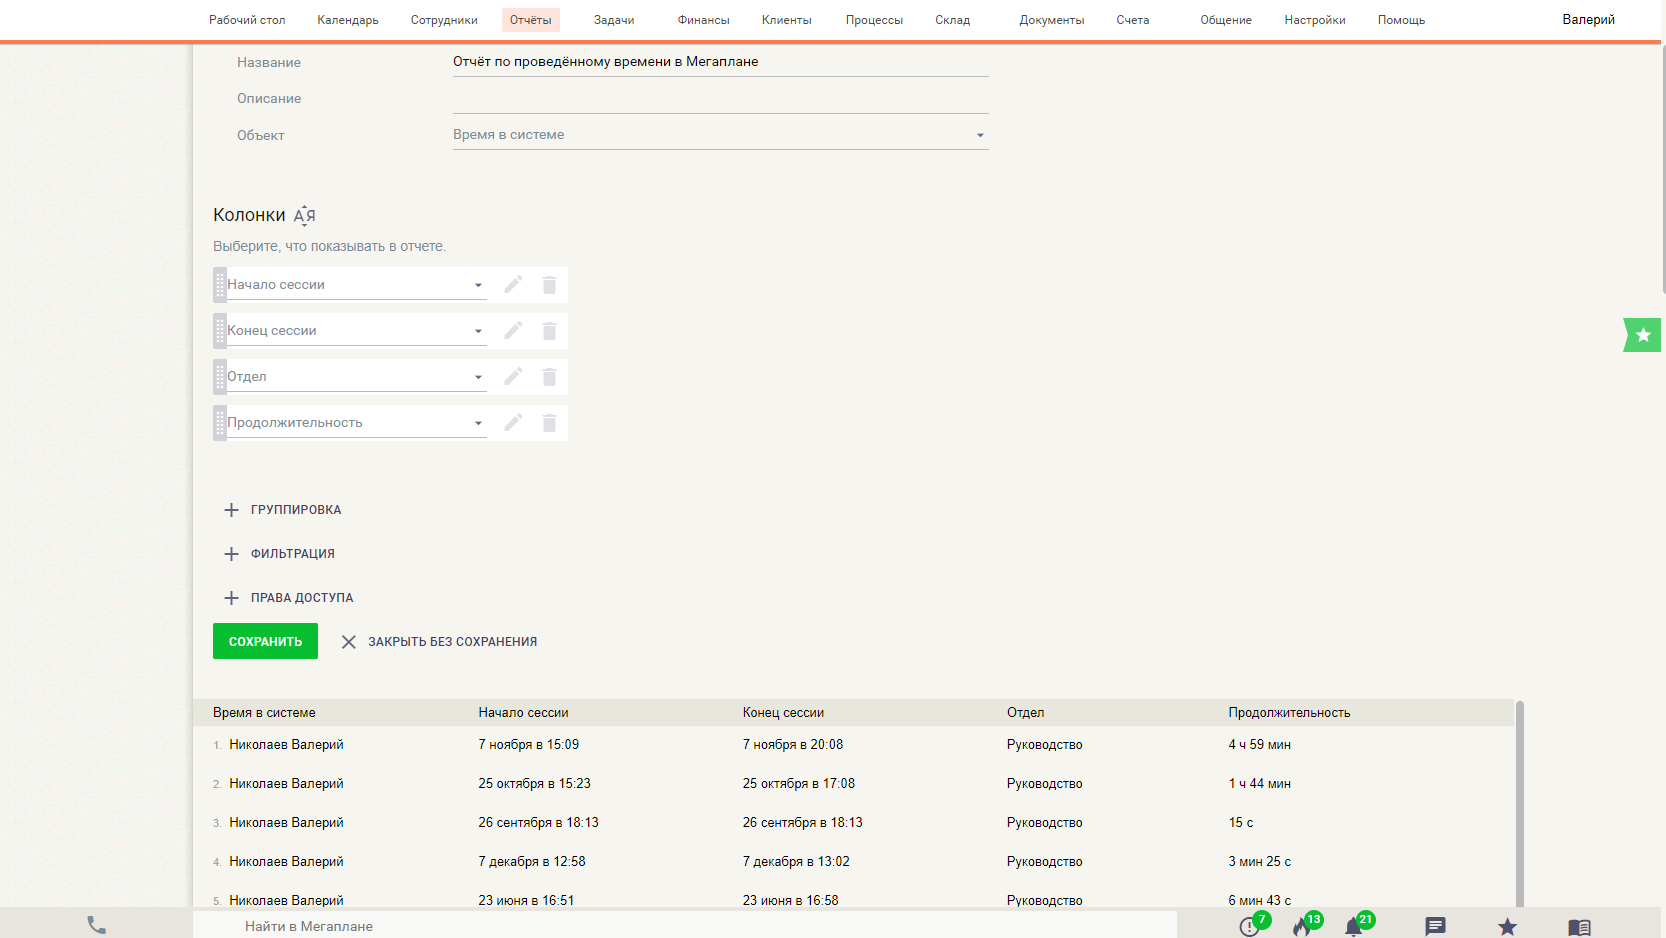Click the empty Описание input field
Viewport: 1666px width, 938px height.
coord(720,99)
